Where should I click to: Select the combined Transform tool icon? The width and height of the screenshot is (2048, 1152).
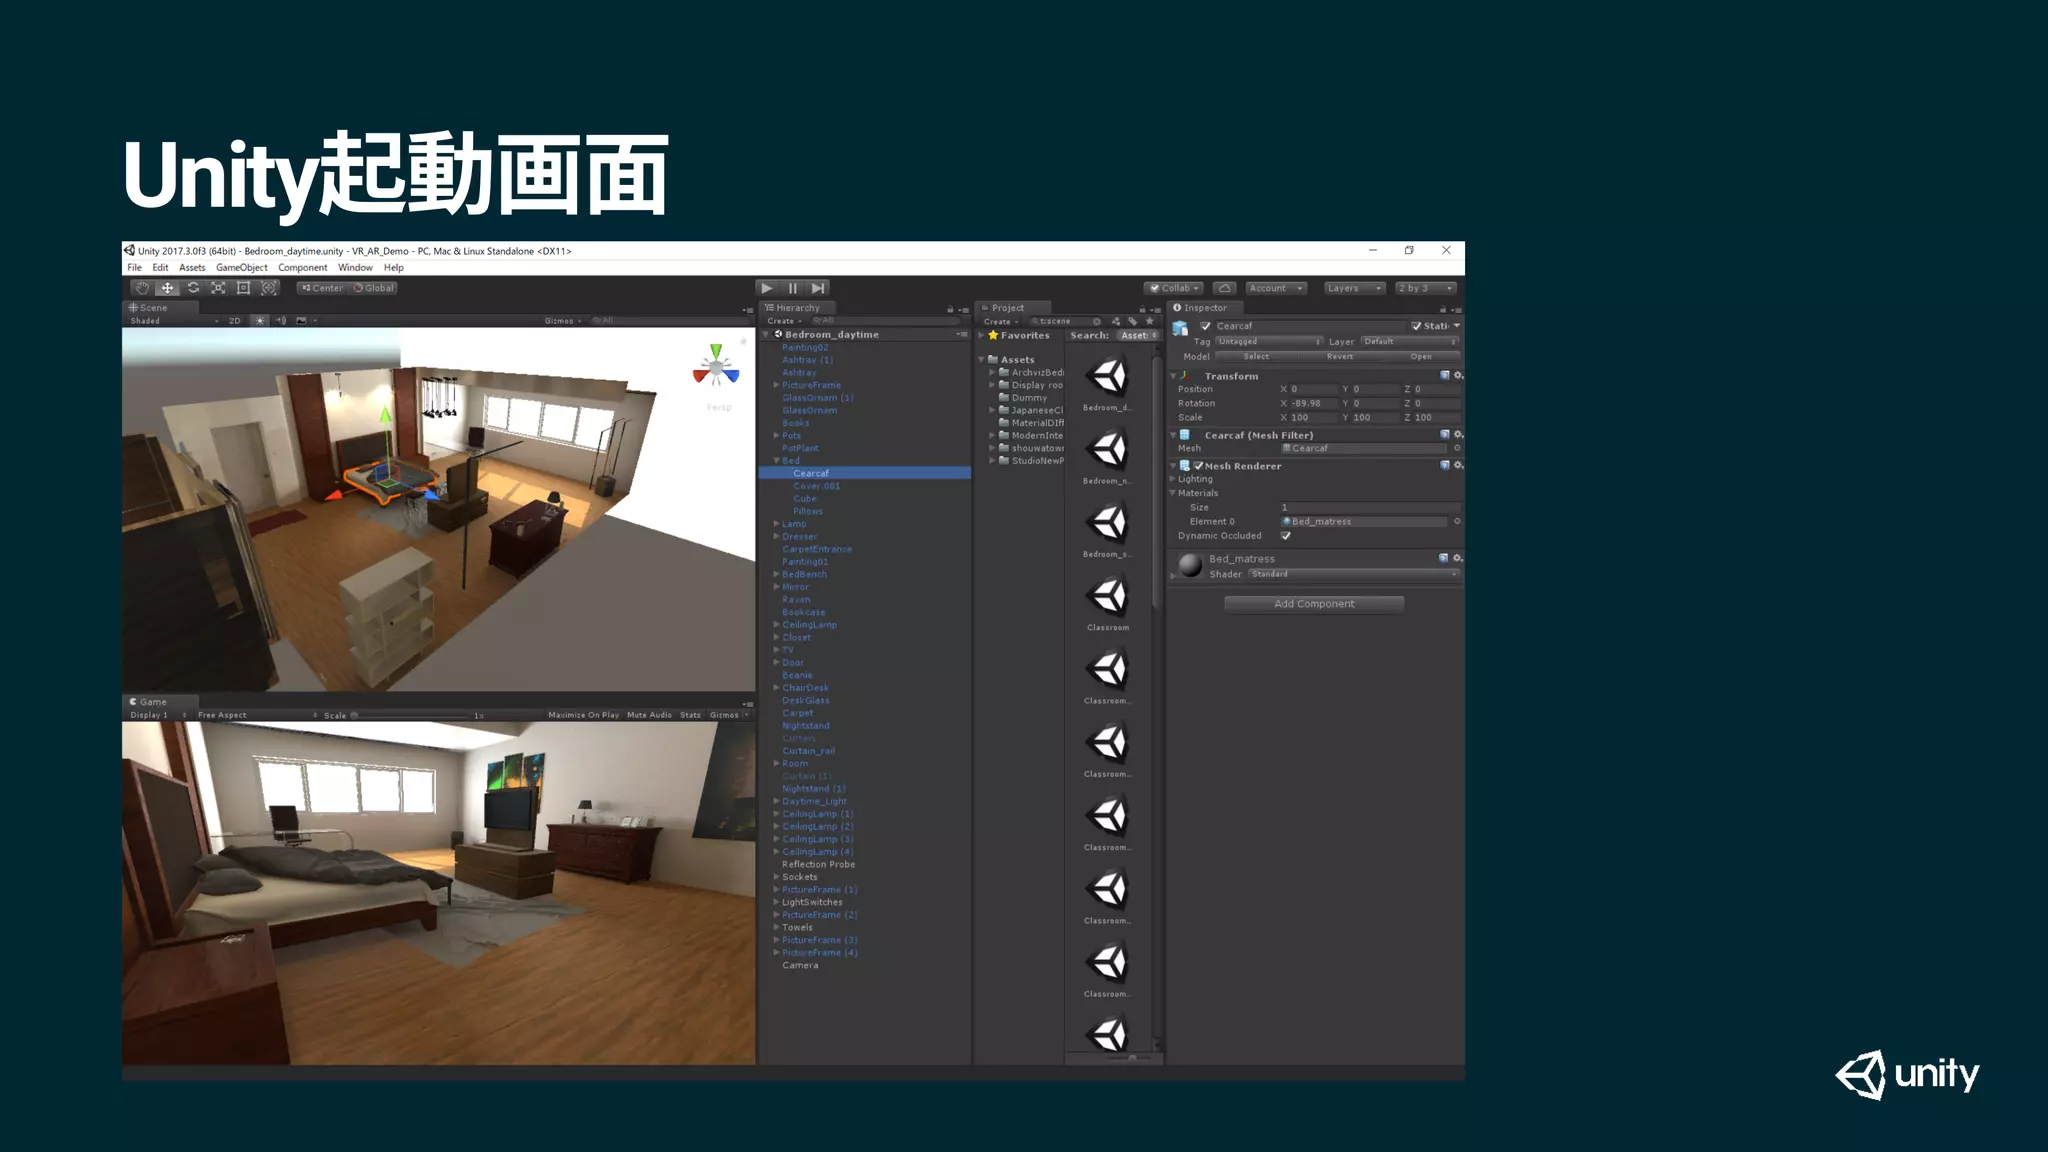[x=268, y=288]
